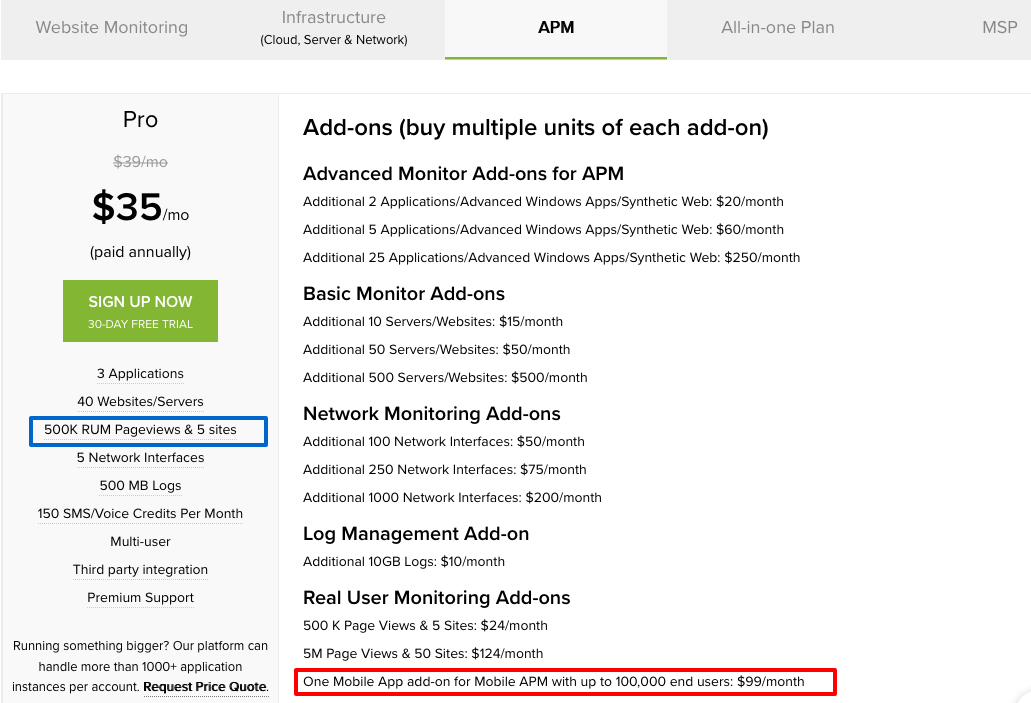
Task: Switch to the Website Monitoring tab
Action: click(x=111, y=27)
